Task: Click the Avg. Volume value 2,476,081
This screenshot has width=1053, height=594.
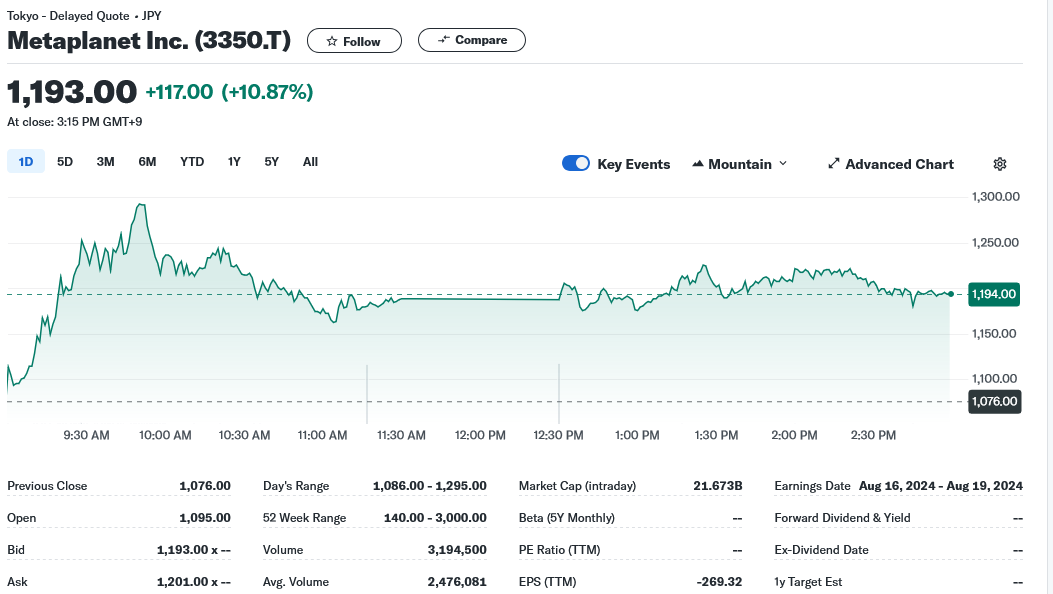Action: tap(457, 582)
